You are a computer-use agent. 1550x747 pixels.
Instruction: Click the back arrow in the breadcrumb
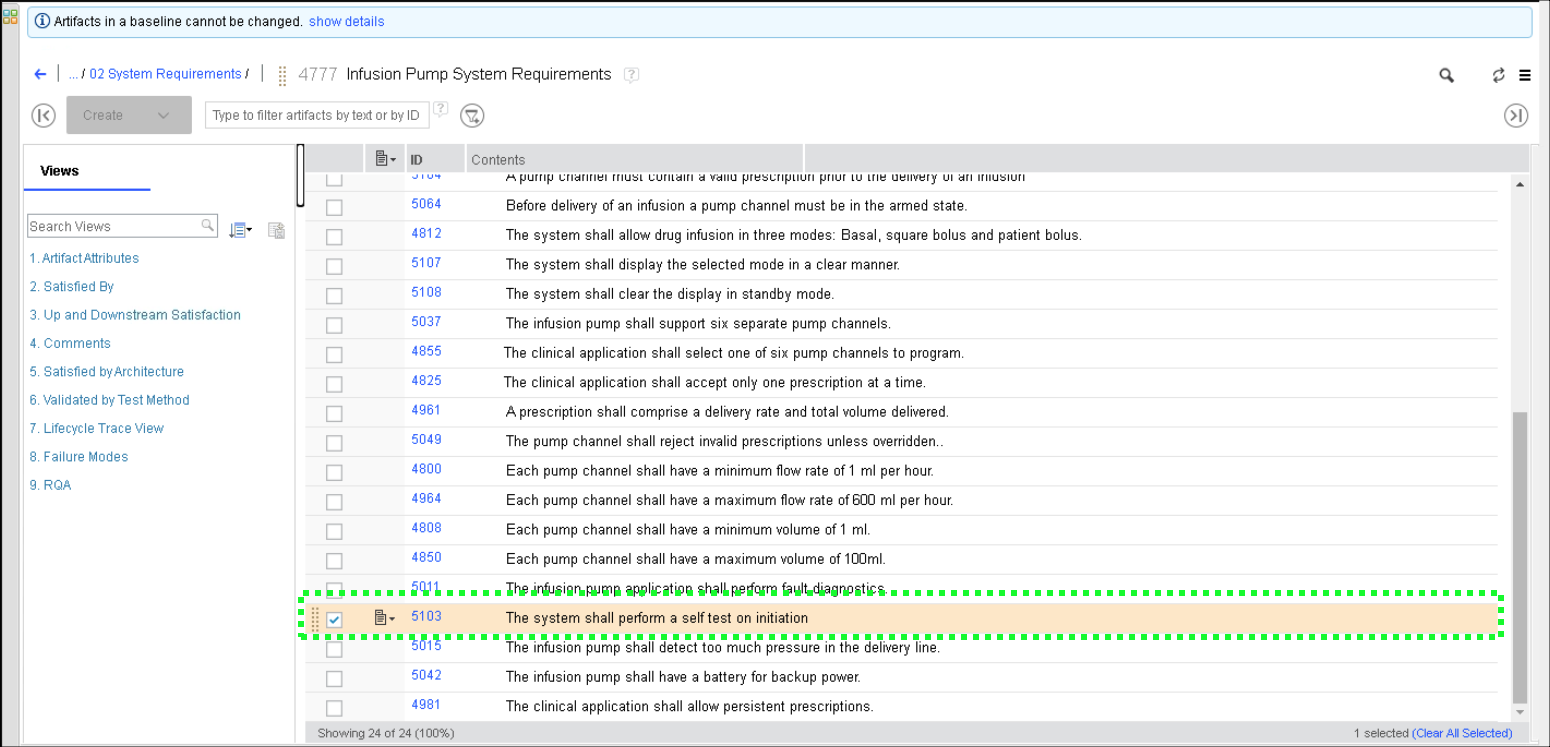[x=40, y=74]
